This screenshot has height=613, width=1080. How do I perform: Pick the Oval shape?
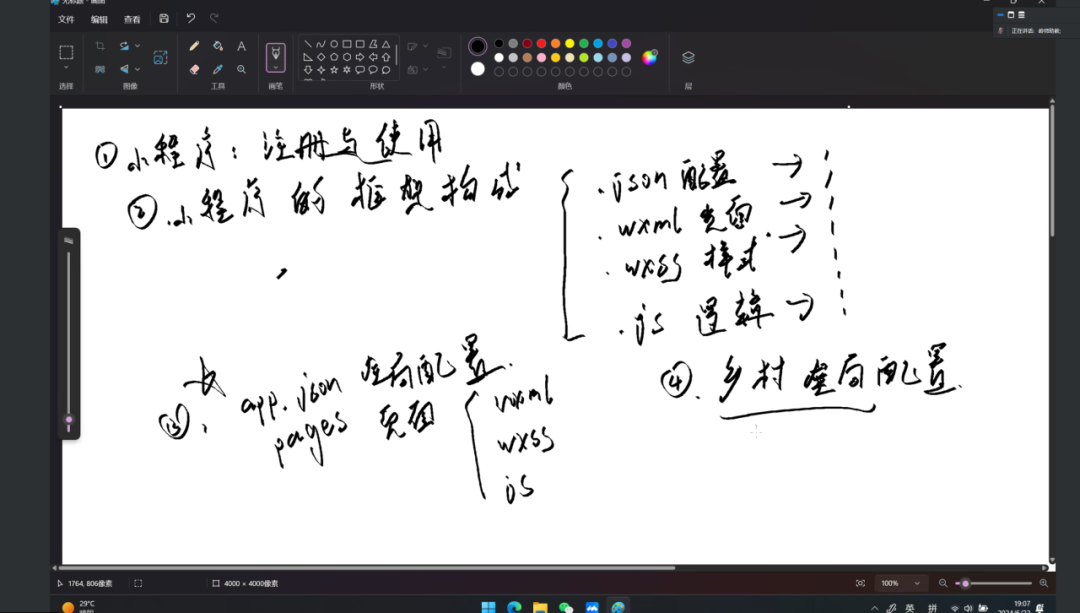pos(334,44)
